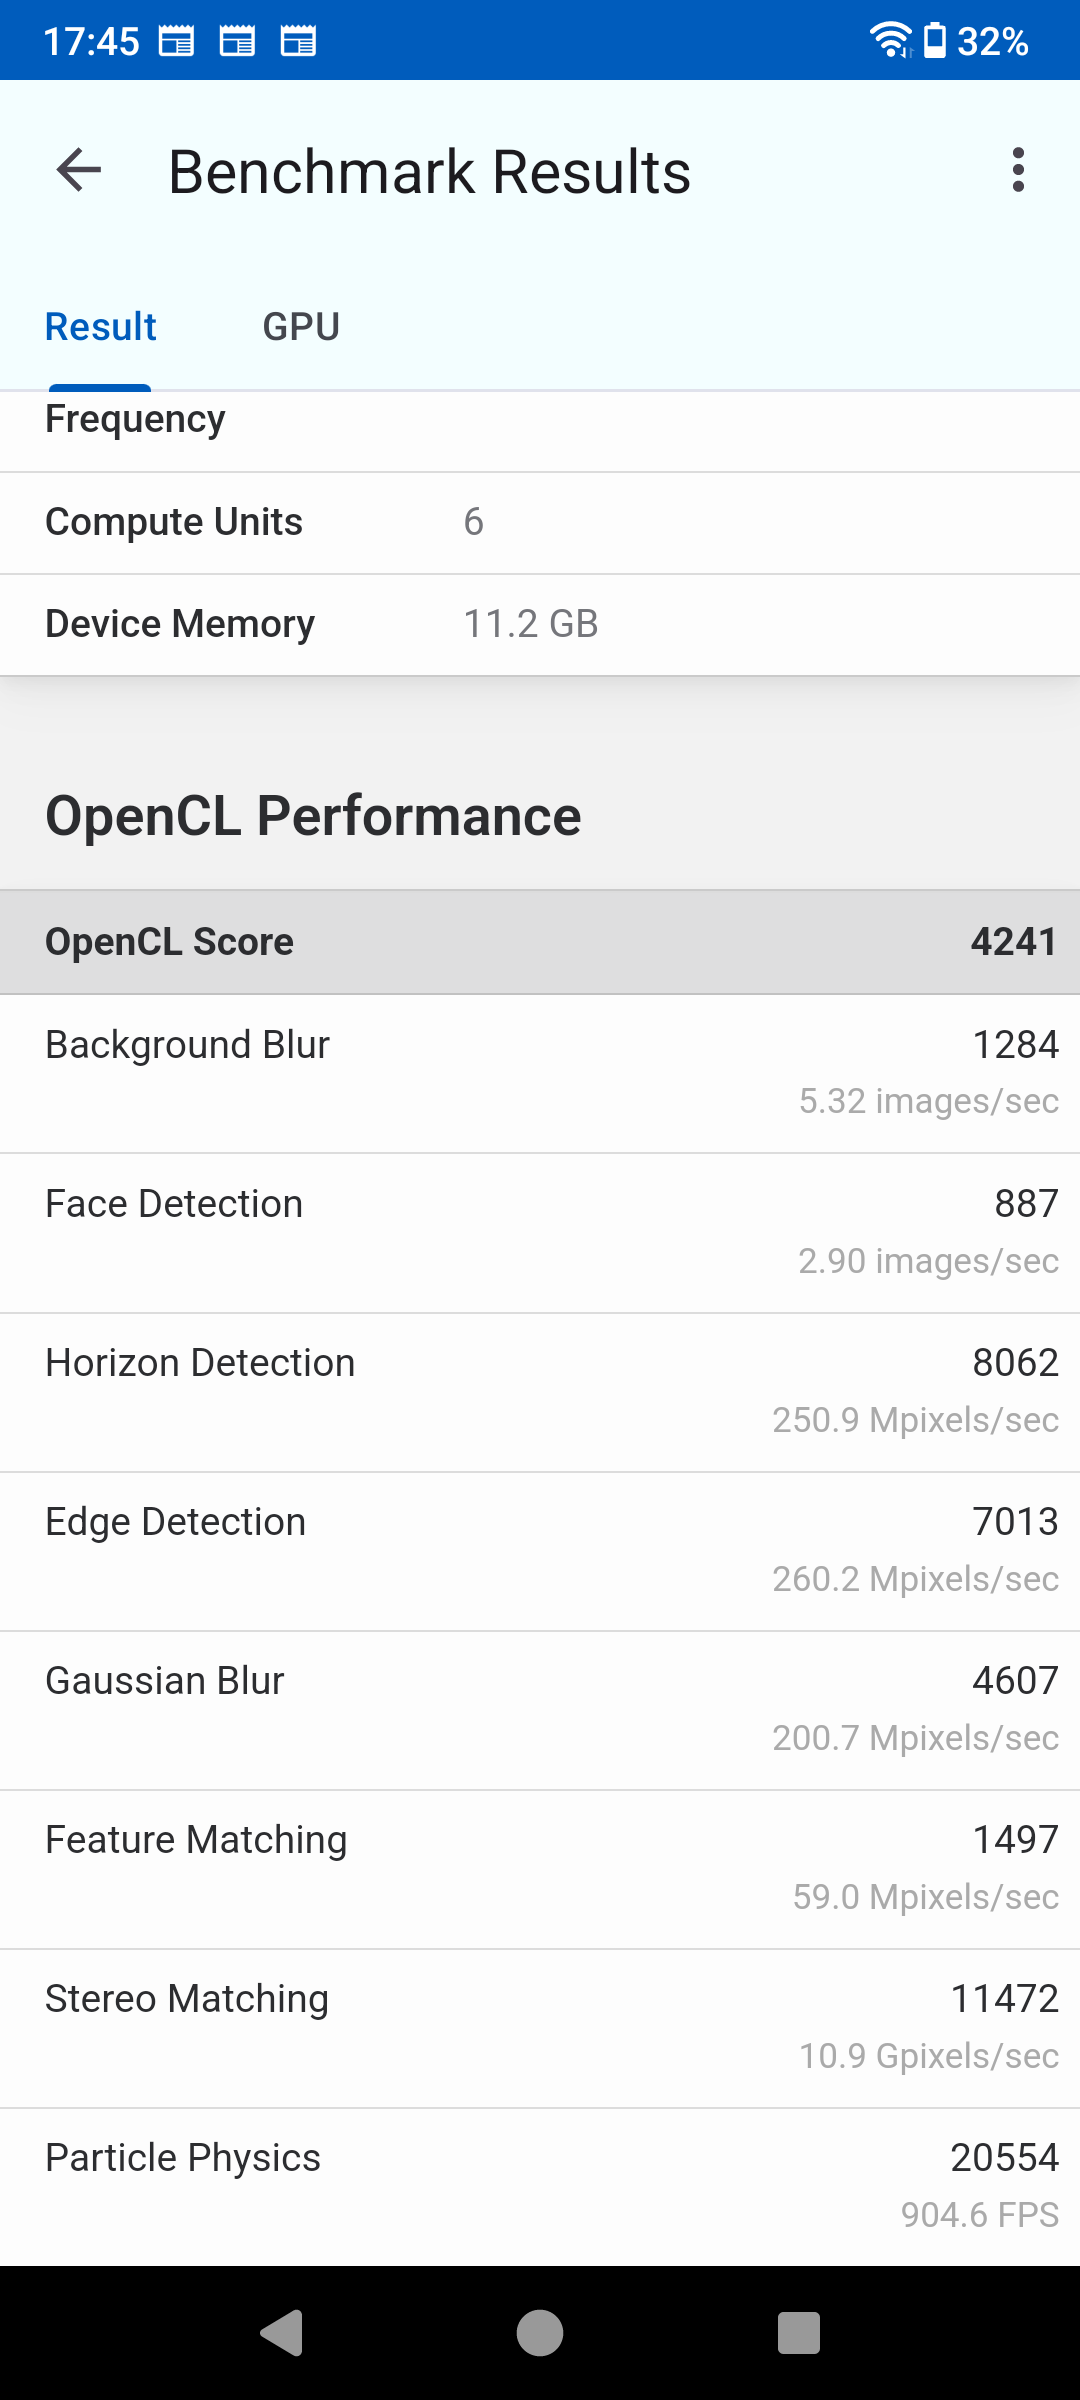Screen dimensions: 1080x2400
Task: Tap the Wi-Fi status icon
Action: 891,41
